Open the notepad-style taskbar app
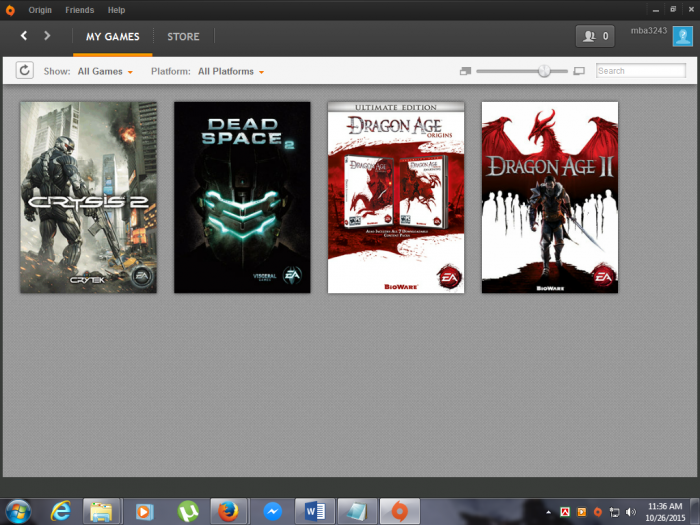The height and width of the screenshot is (525, 700). [357, 512]
